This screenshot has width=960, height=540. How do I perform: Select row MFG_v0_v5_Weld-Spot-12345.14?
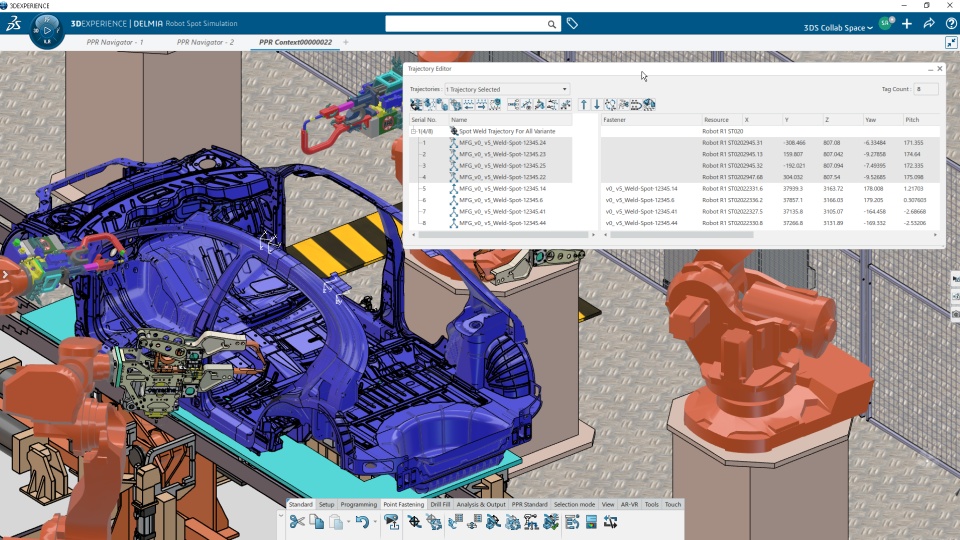coord(502,189)
